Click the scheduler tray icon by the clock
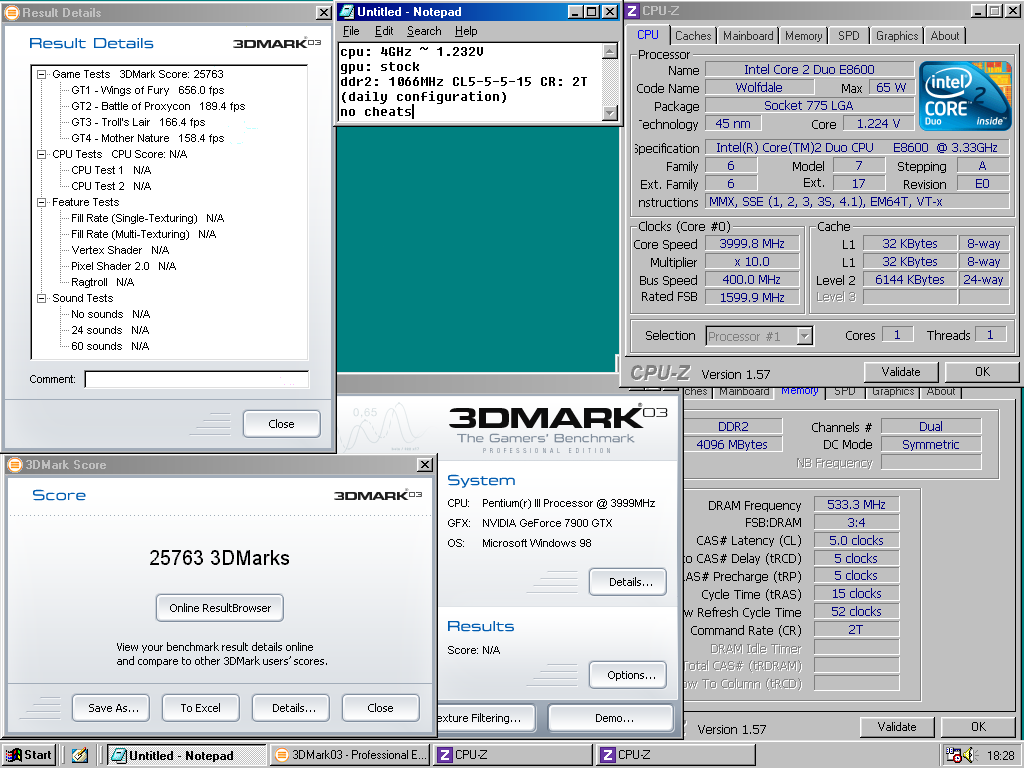 click(954, 756)
